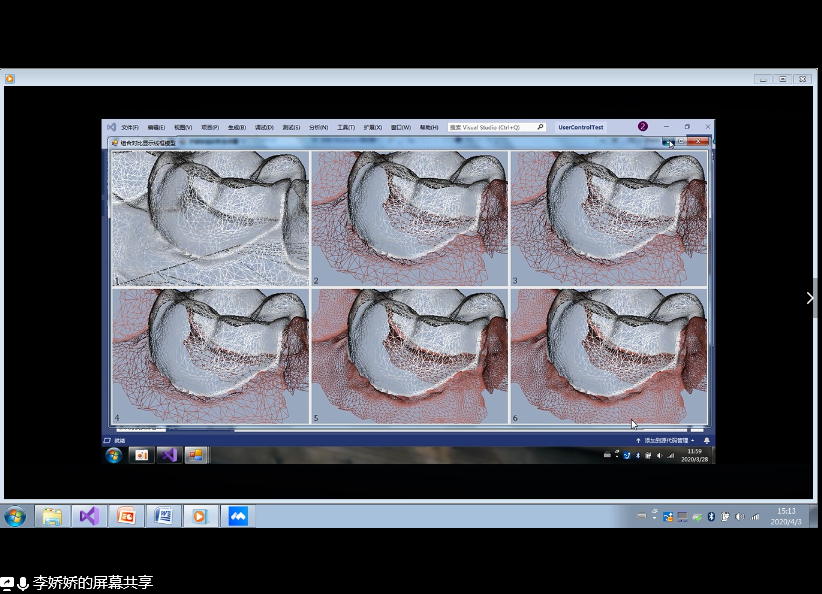Open the Word icon in the outer taskbar

tap(163, 516)
